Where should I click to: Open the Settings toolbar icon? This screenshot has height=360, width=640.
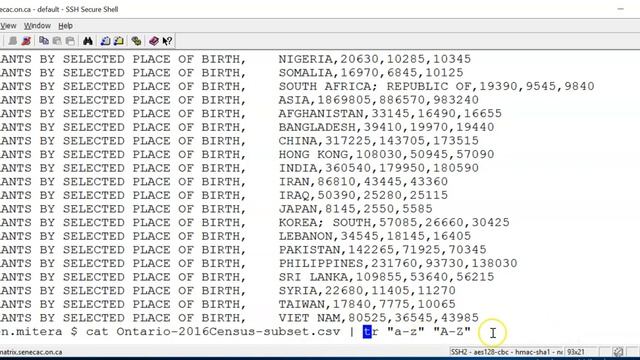click(136, 41)
